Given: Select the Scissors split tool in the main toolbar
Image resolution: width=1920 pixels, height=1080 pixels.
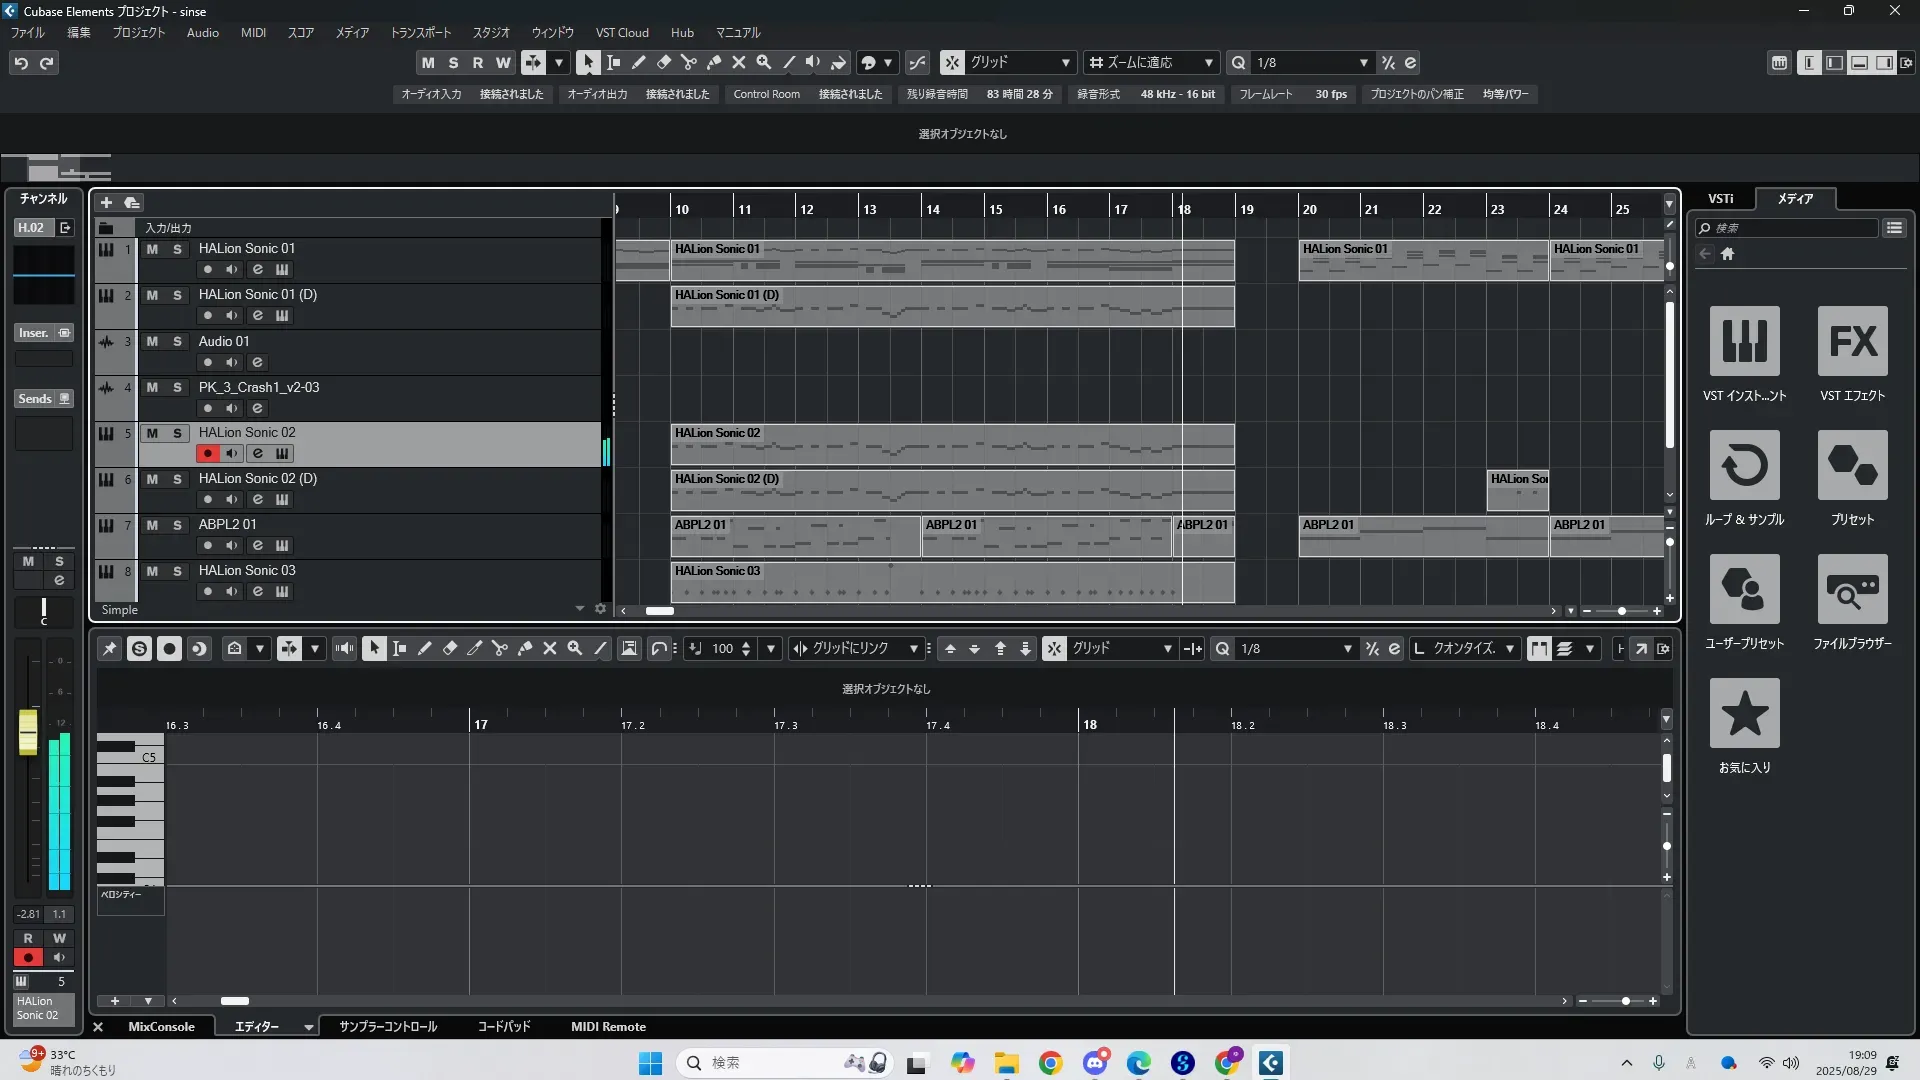Looking at the screenshot, I should (688, 62).
